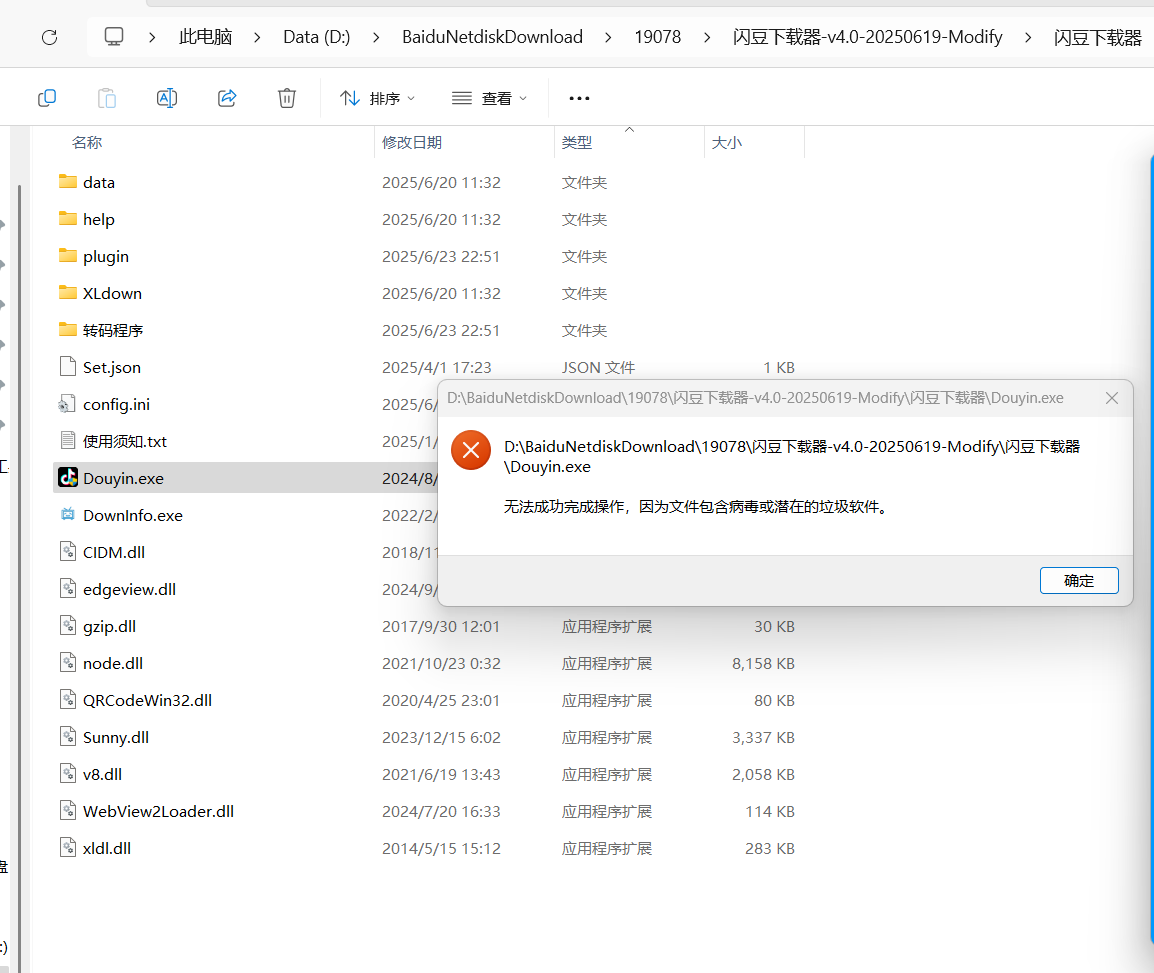Sort files by clicking the 名称 column header

click(x=87, y=142)
